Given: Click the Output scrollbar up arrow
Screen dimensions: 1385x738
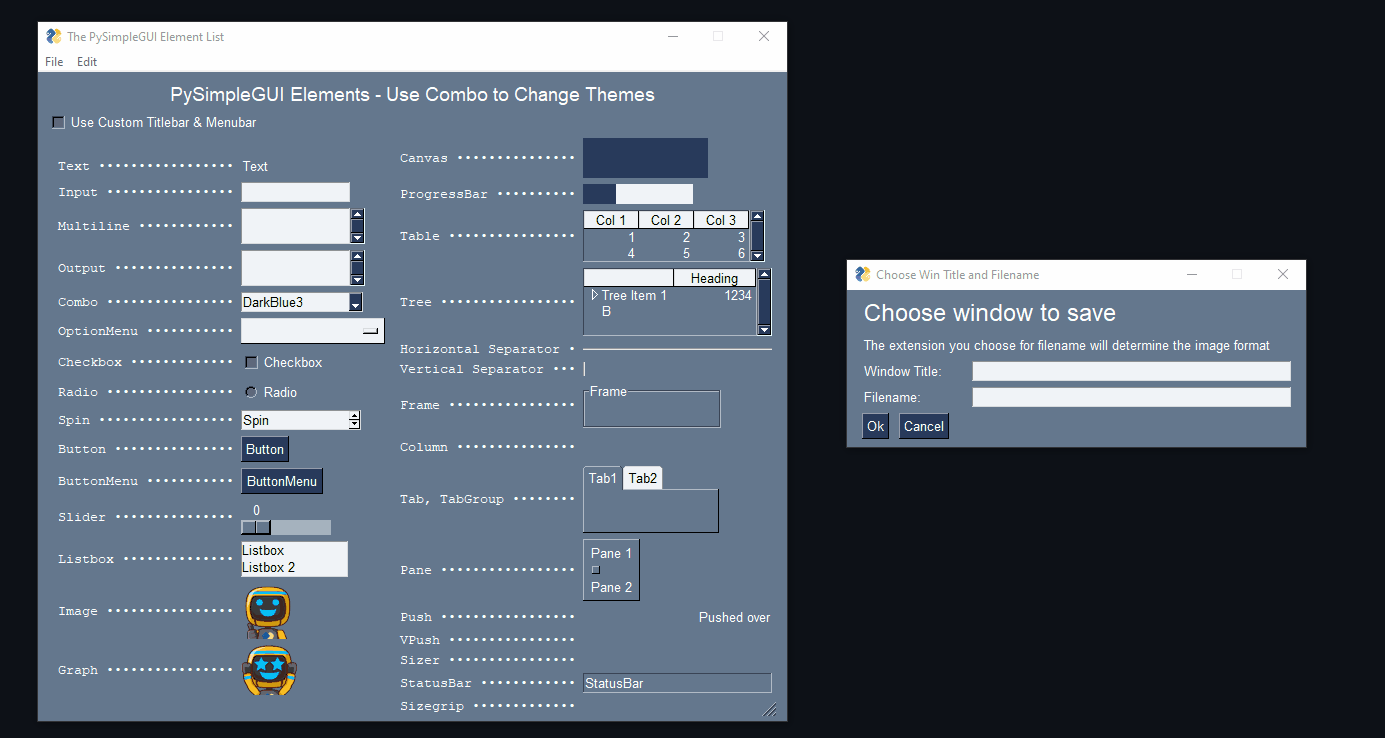Looking at the screenshot, I should pos(357,257).
